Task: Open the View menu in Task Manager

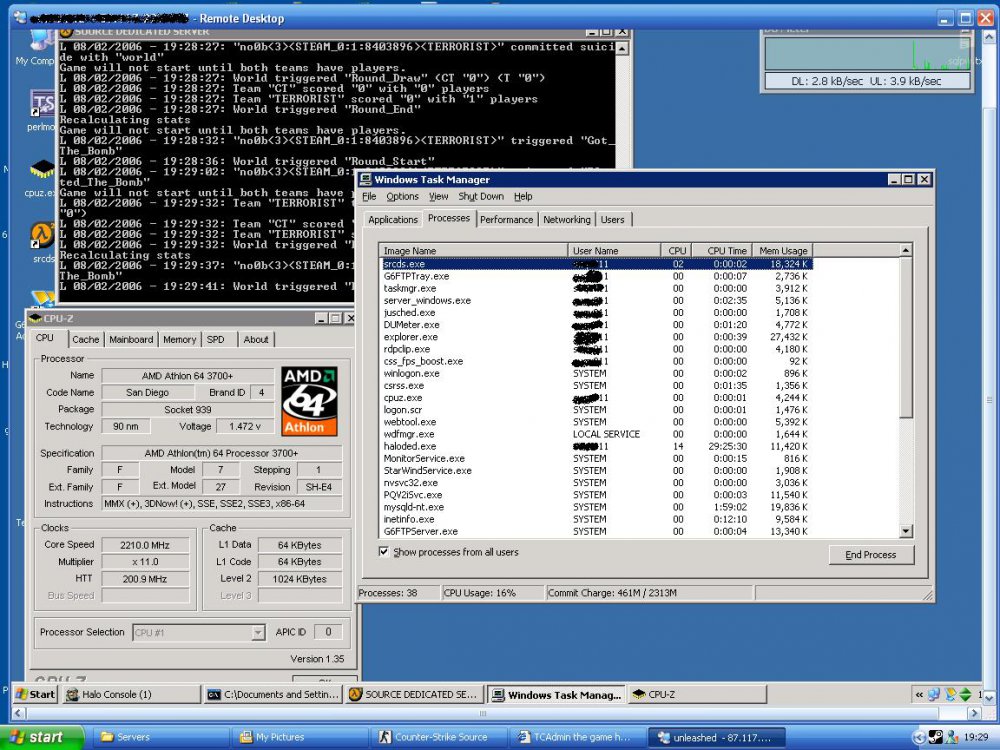Action: 439,196
